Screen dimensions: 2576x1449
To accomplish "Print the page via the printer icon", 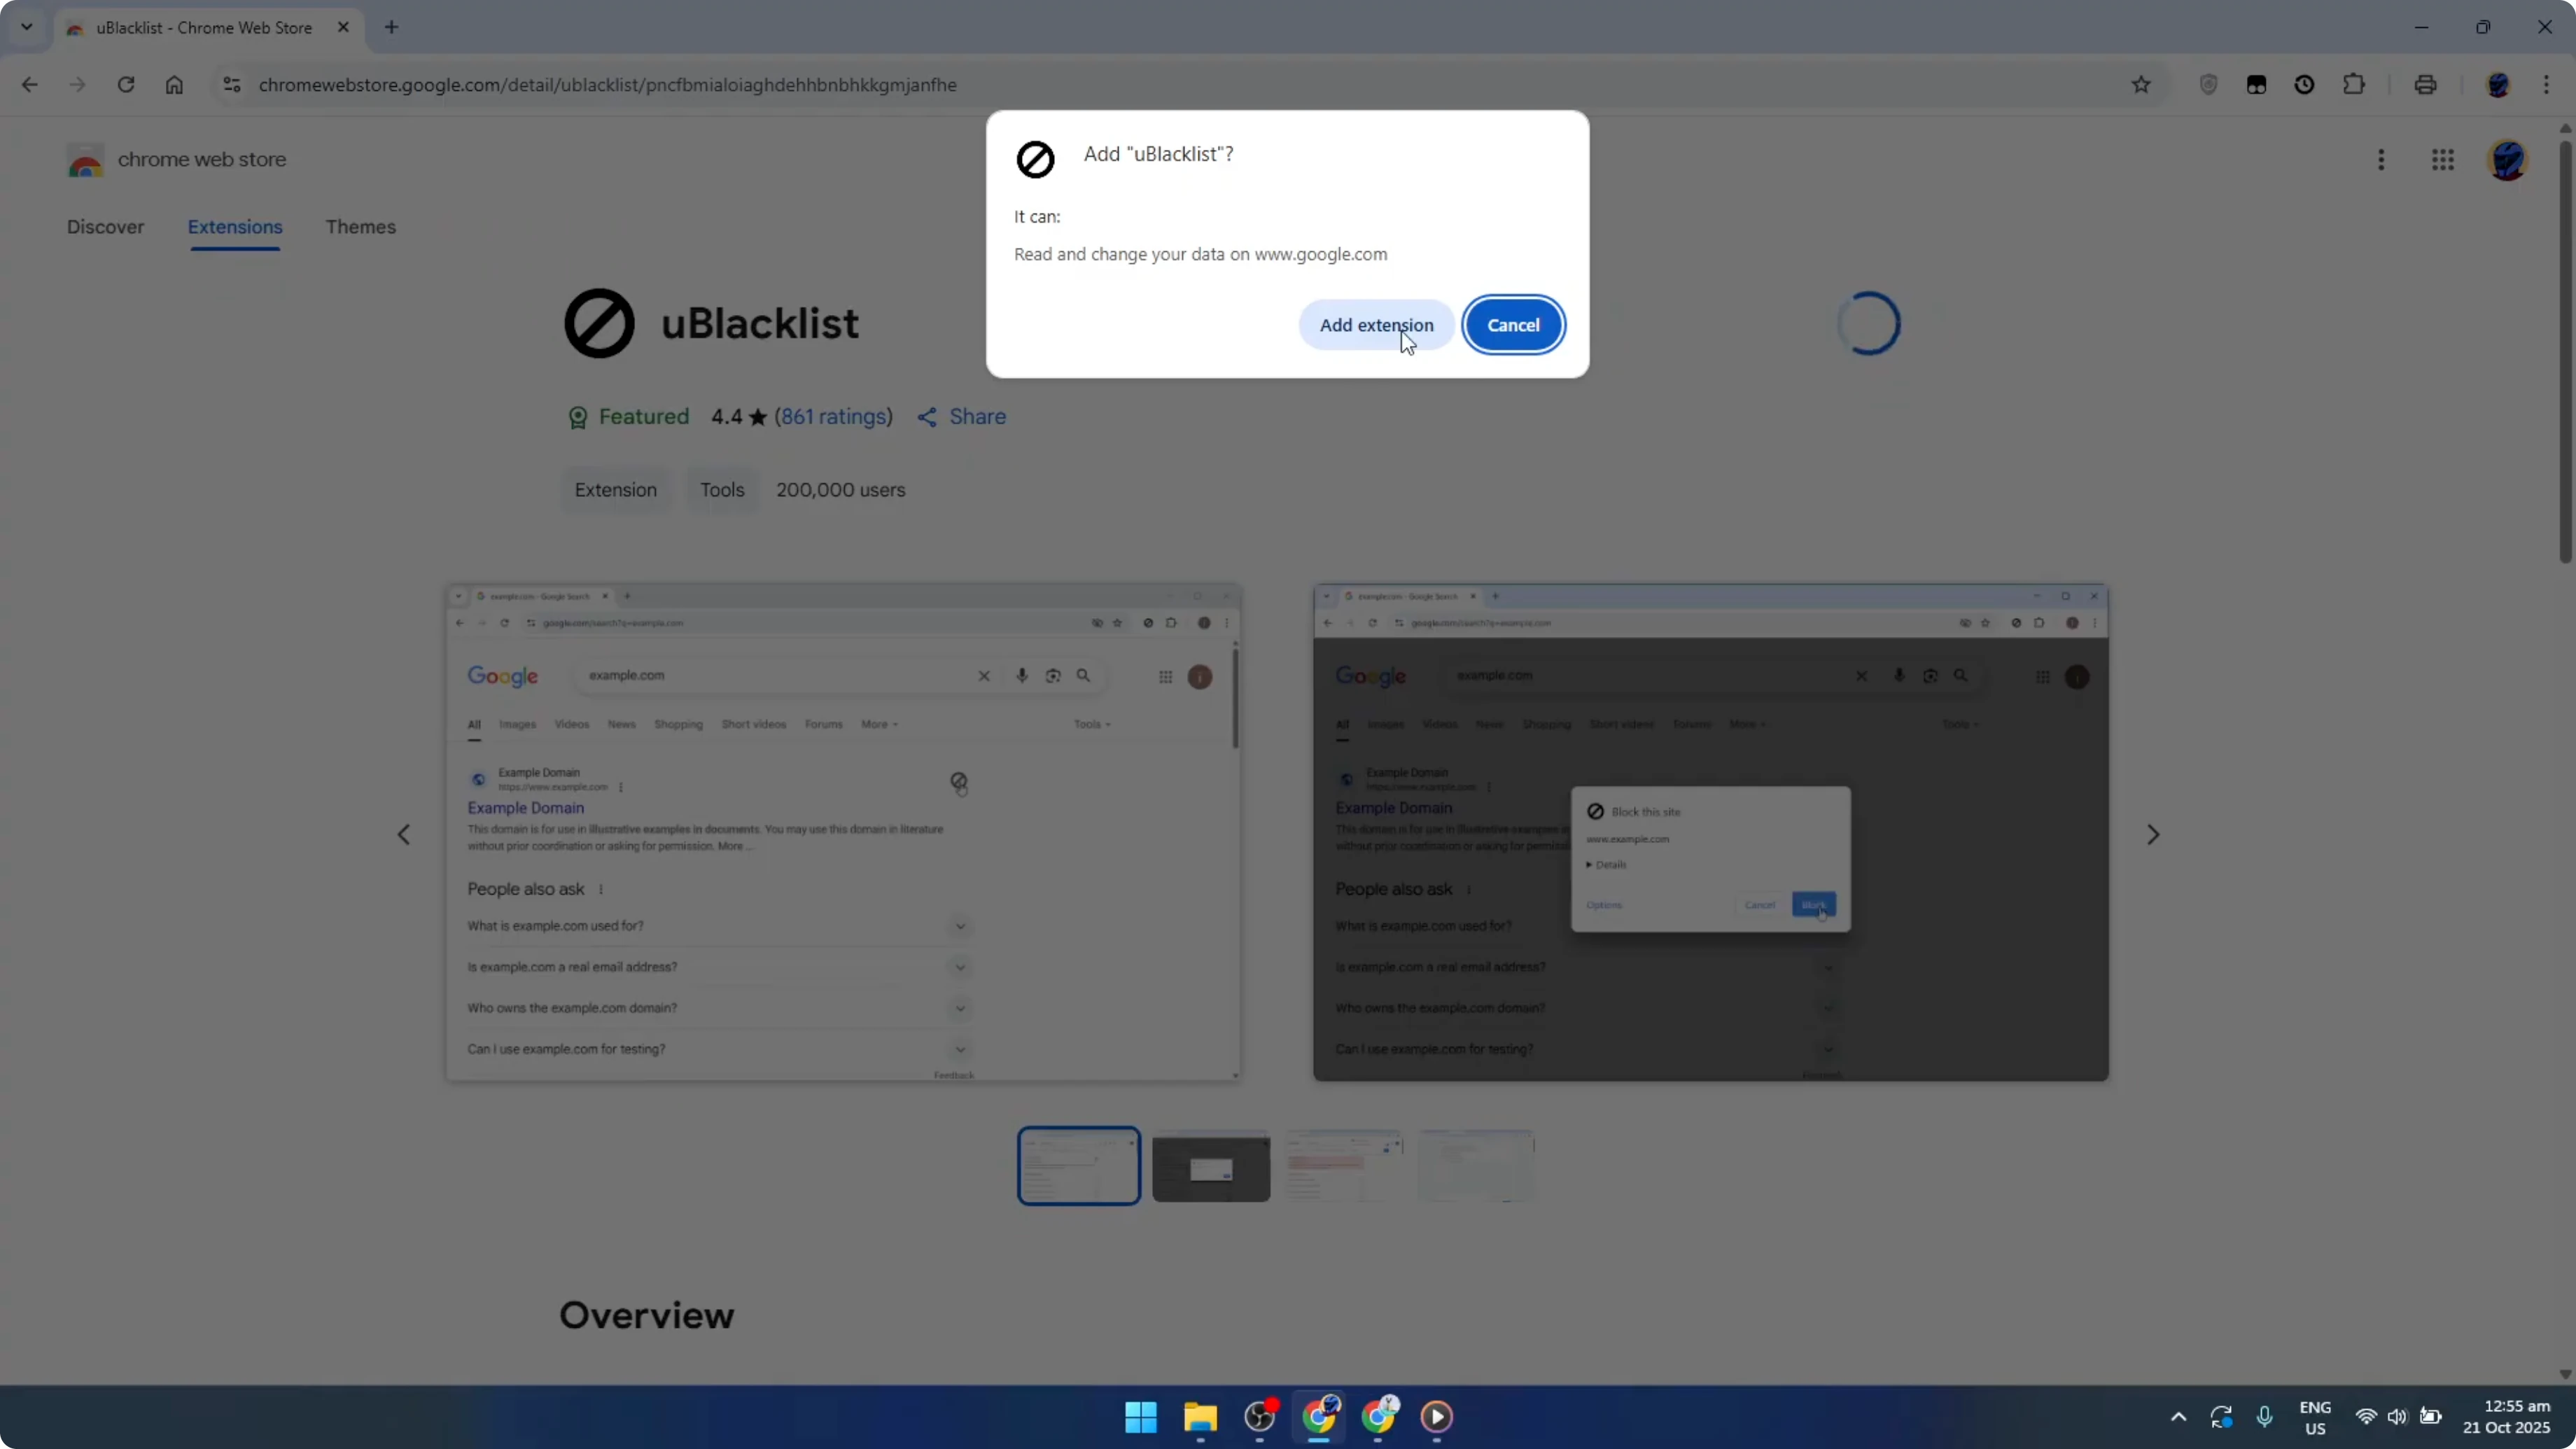I will (2426, 84).
